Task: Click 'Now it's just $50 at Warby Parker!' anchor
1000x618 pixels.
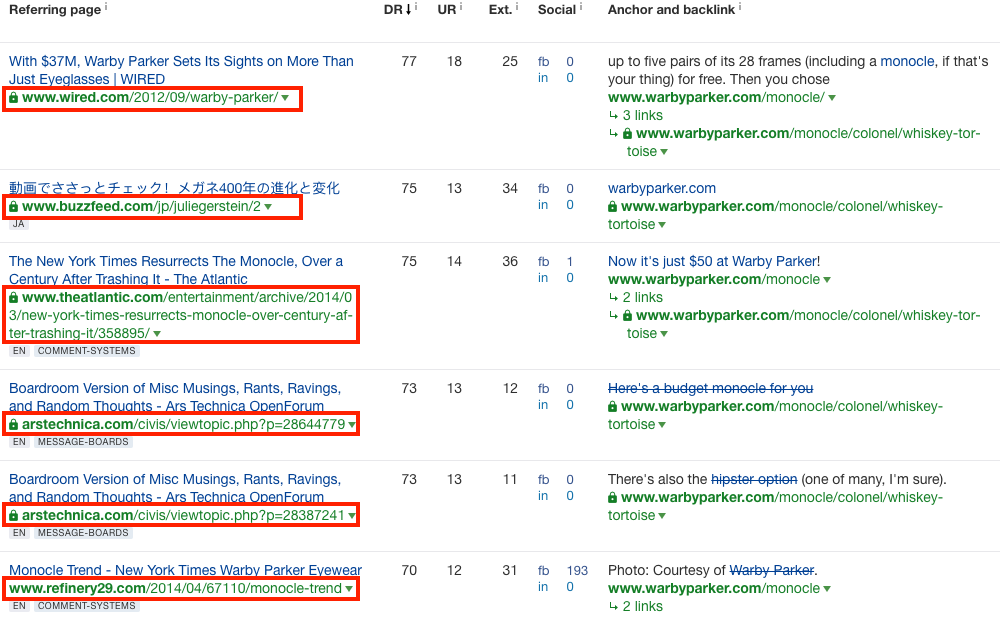Action: (714, 261)
